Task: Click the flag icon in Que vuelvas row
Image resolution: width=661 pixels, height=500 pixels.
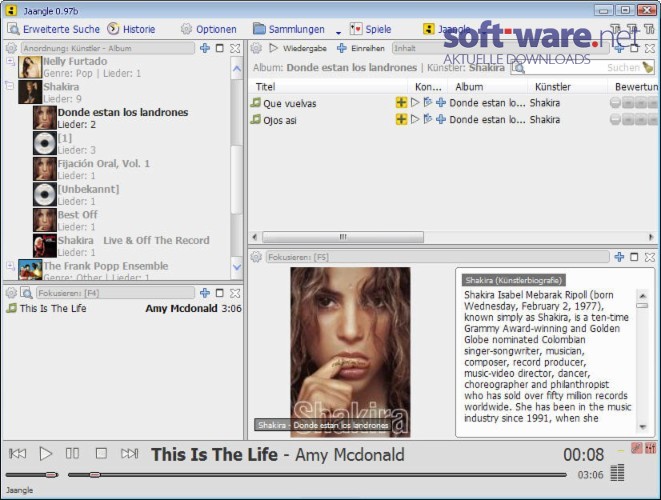Action: 428,102
